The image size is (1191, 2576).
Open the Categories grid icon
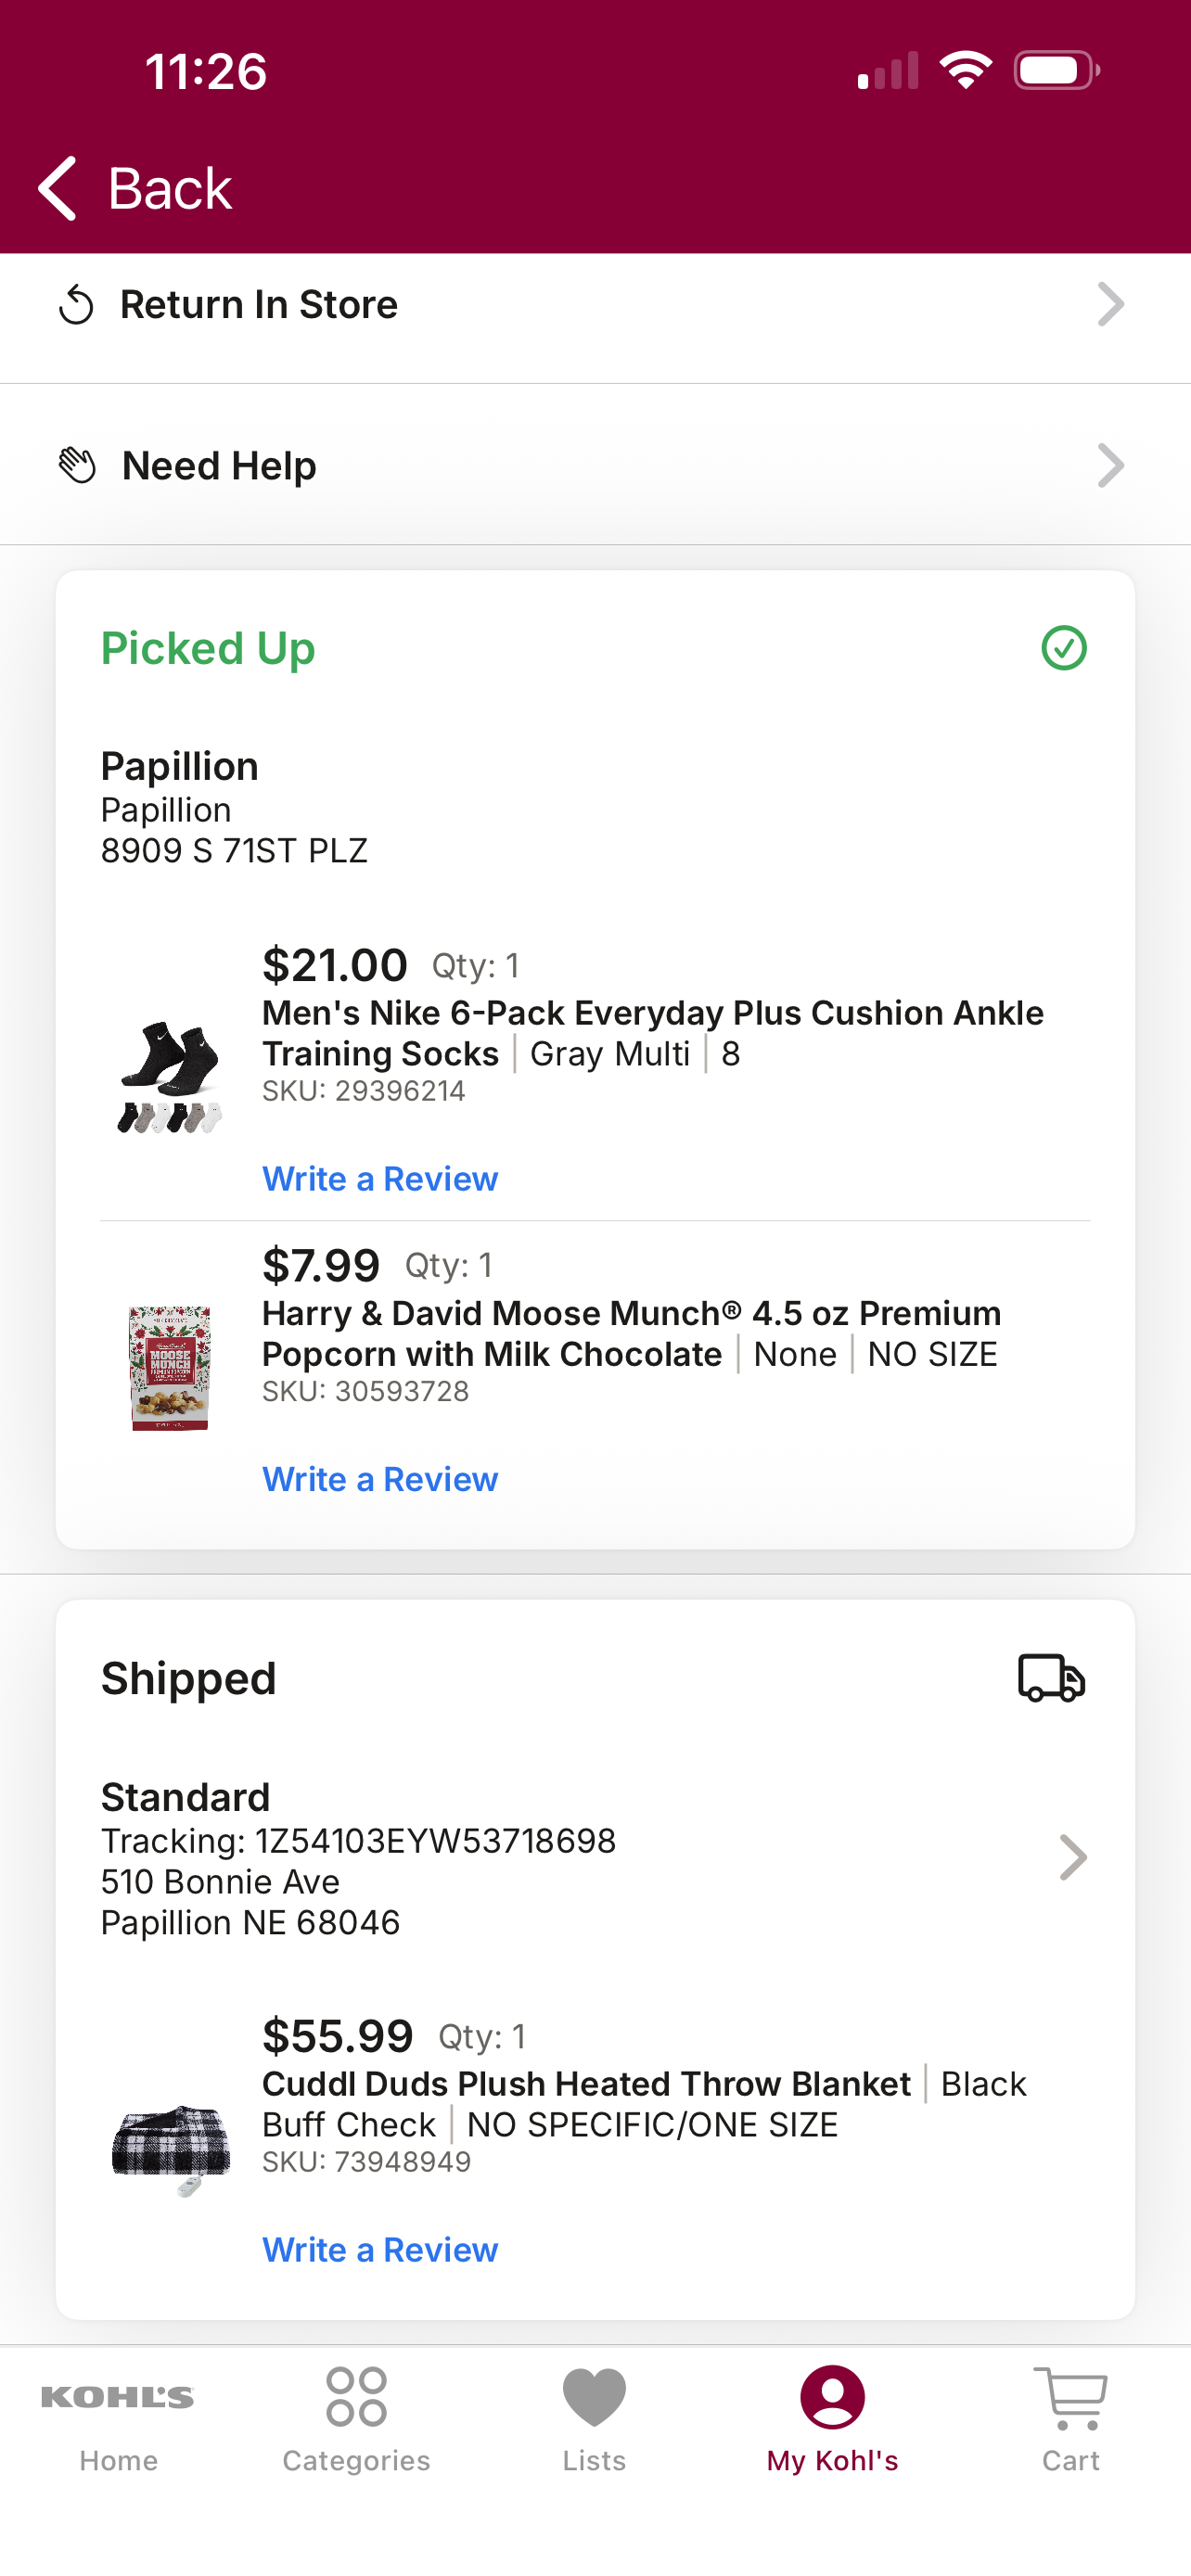coord(356,2396)
